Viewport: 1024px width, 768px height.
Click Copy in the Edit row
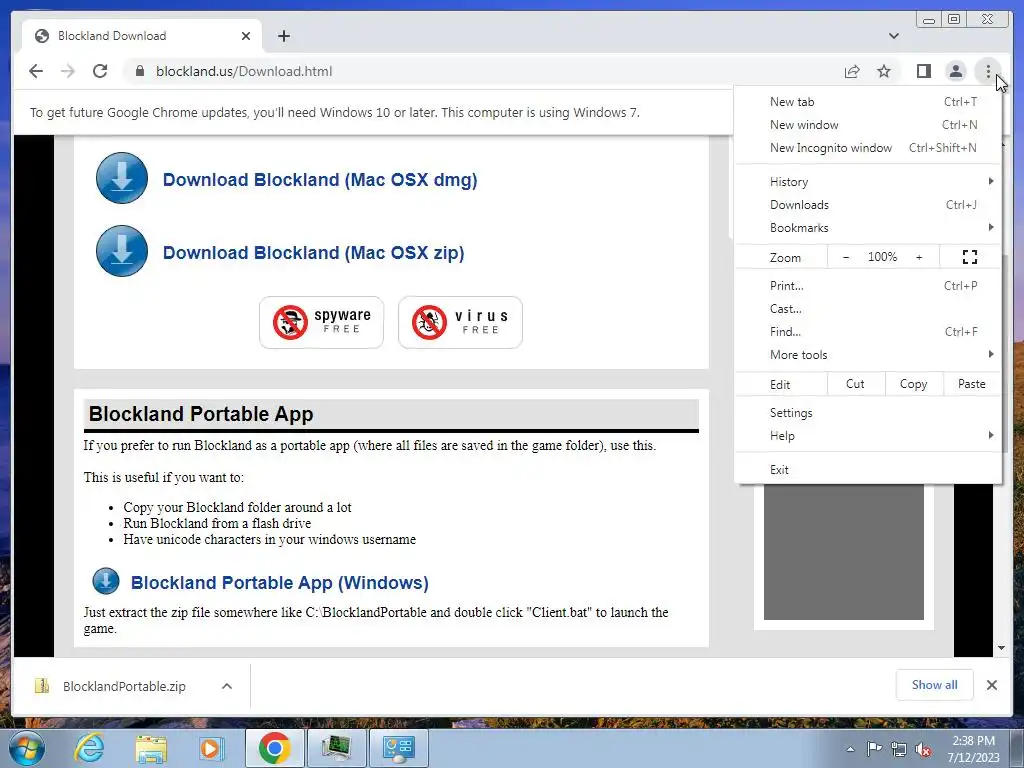(914, 384)
